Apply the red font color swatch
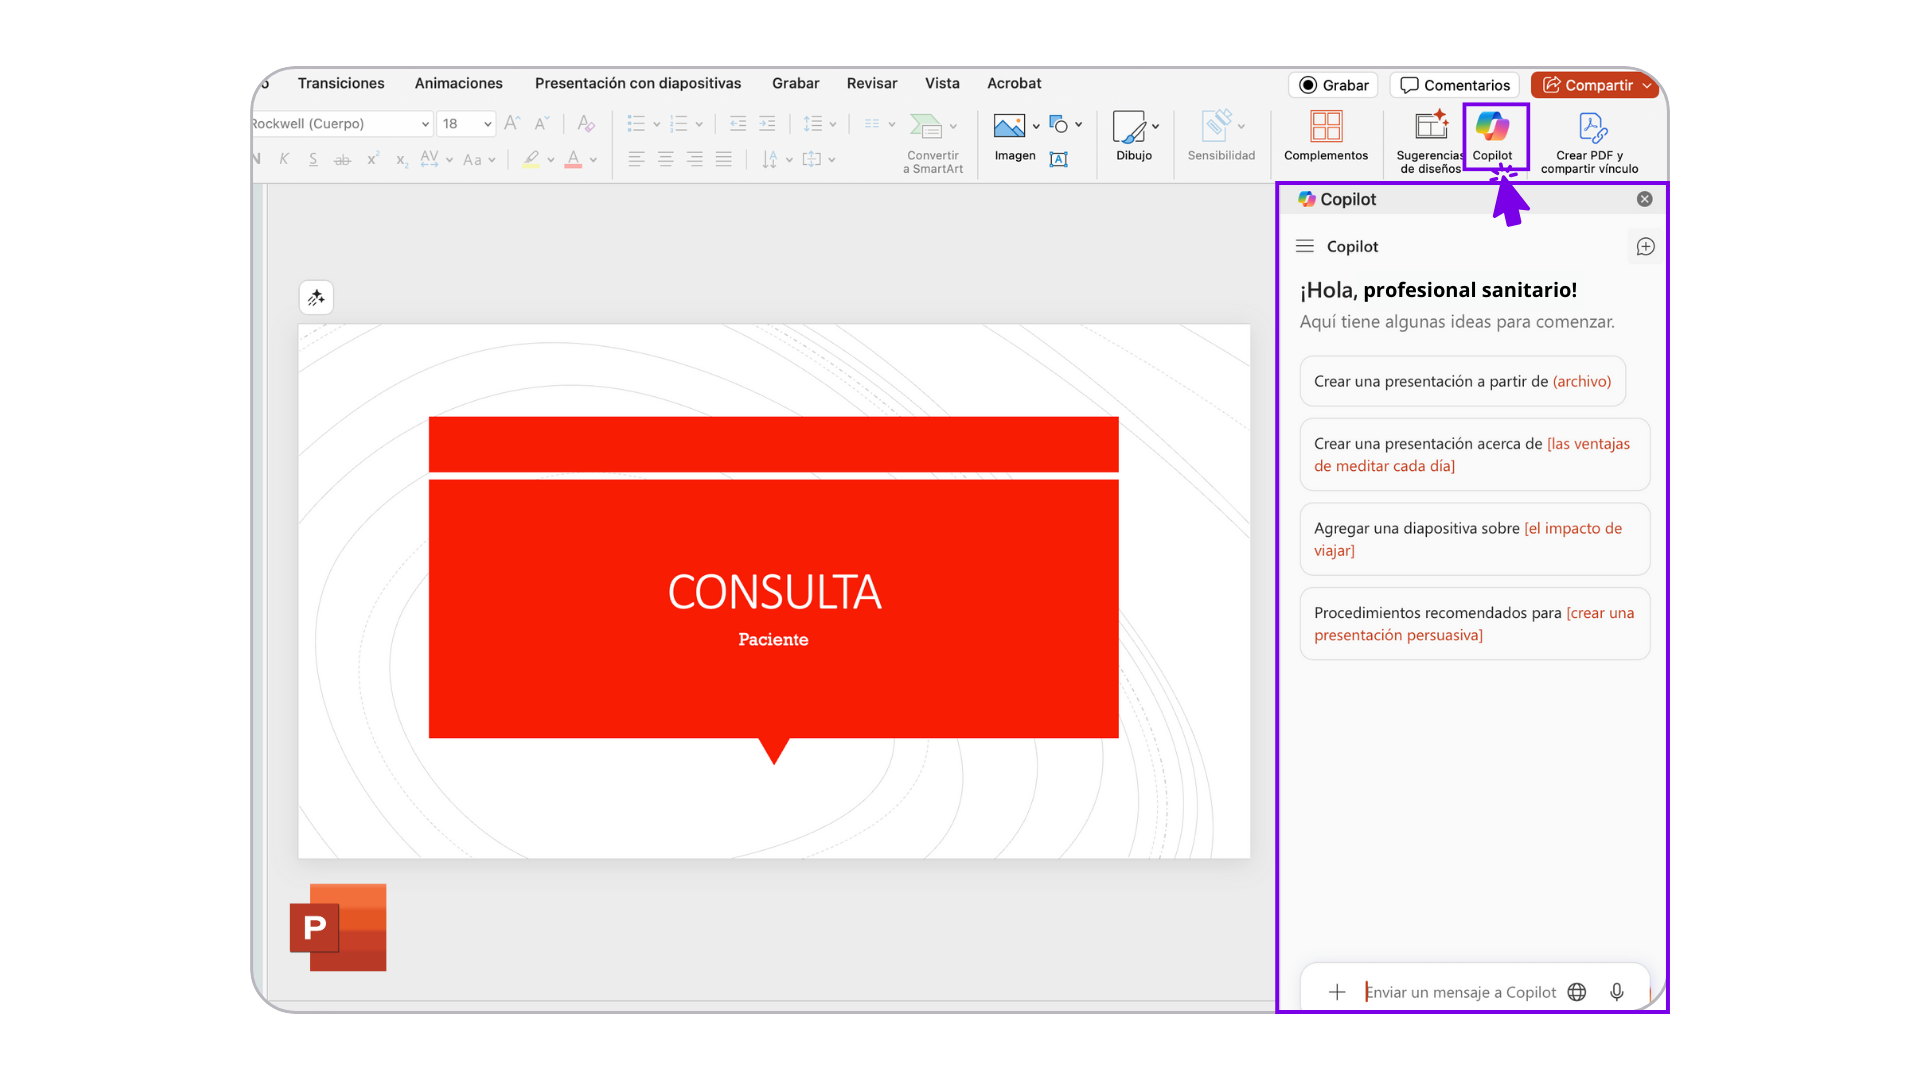1920x1080 pixels. point(573,159)
